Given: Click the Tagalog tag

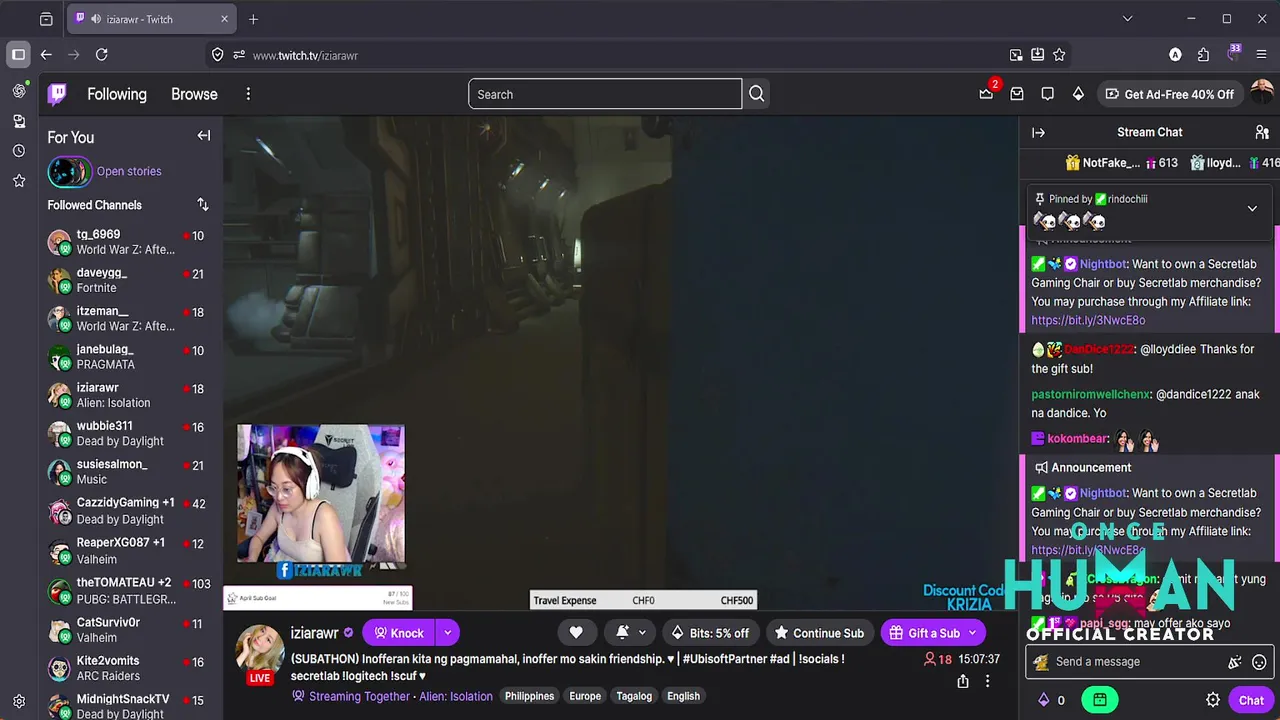Looking at the screenshot, I should pos(634,696).
